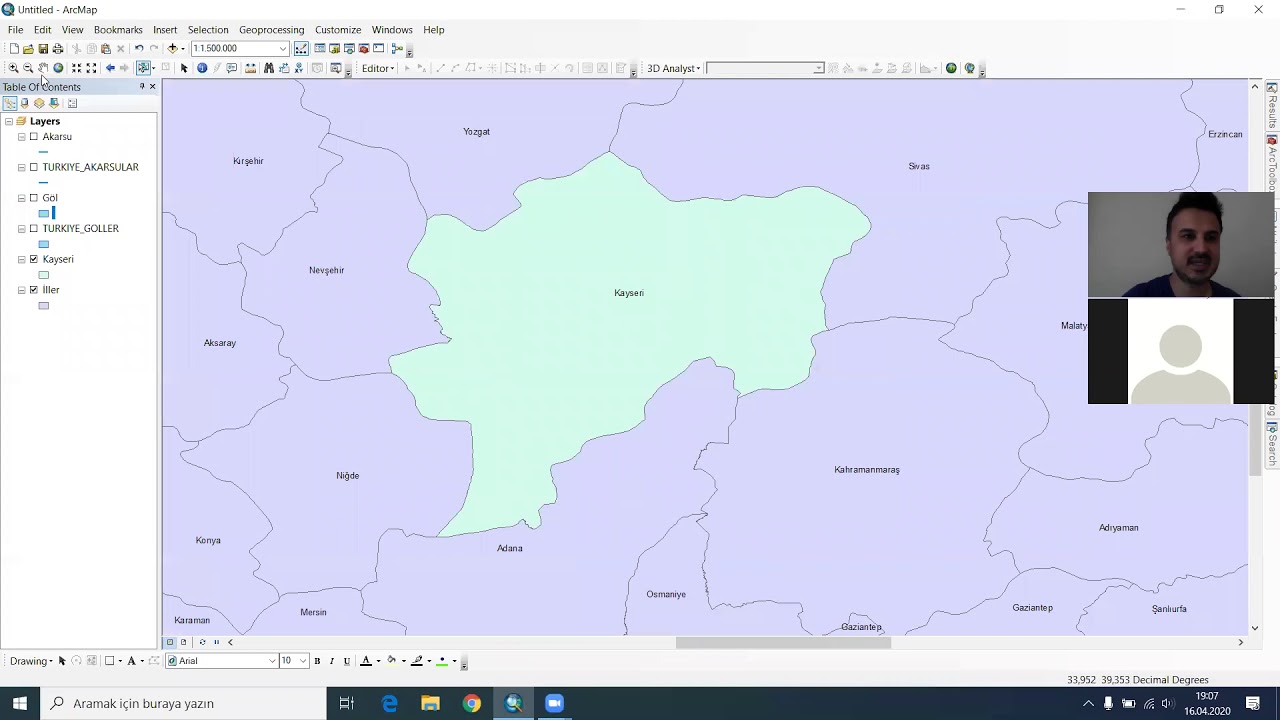Screen dimensions: 1280x720
Task: Open the Editor Toolbar icon
Action: tap(301, 49)
